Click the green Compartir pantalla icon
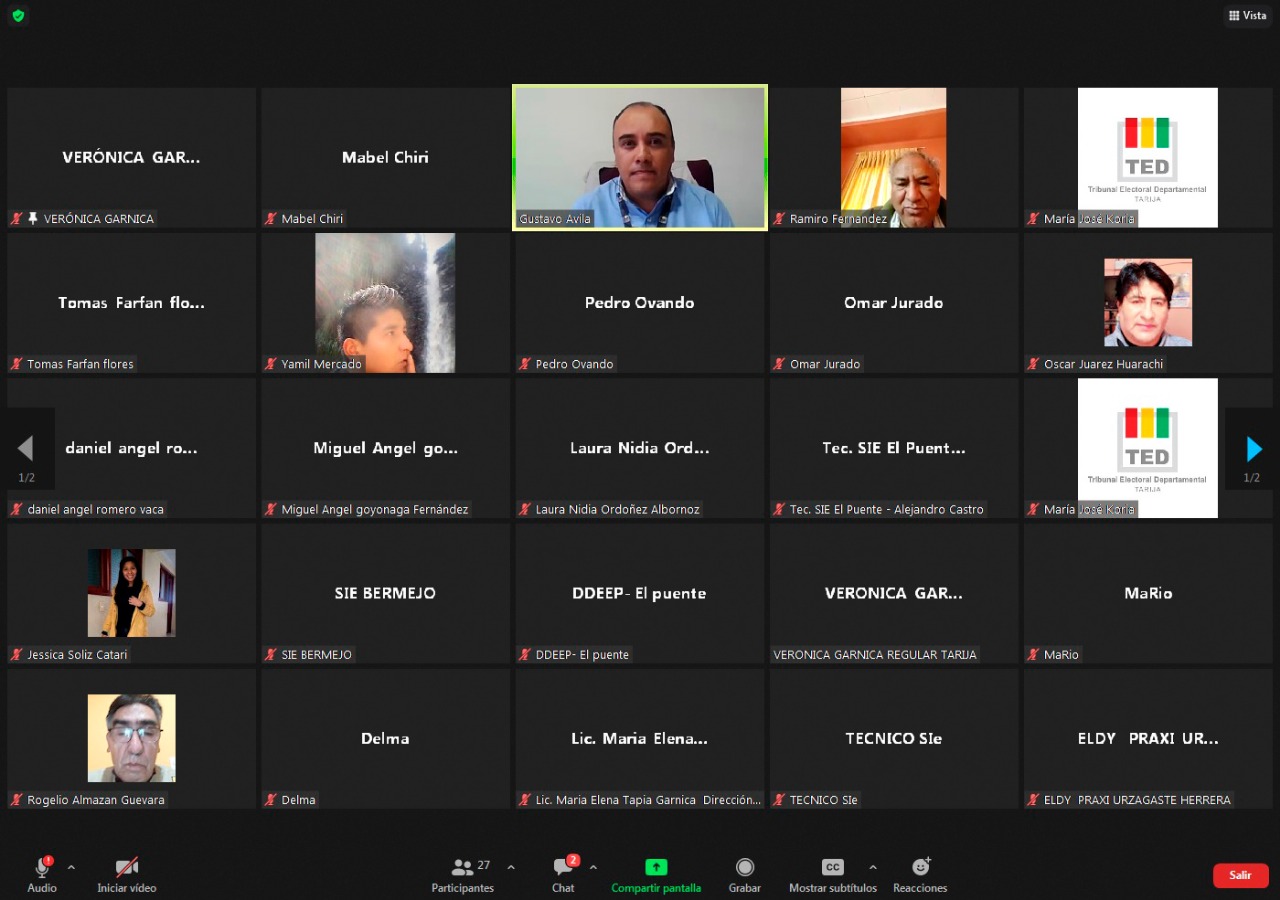 pyautogui.click(x=656, y=867)
